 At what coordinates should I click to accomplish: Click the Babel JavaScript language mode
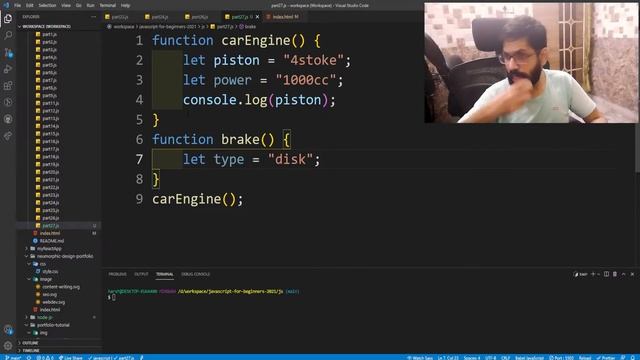click(529, 358)
